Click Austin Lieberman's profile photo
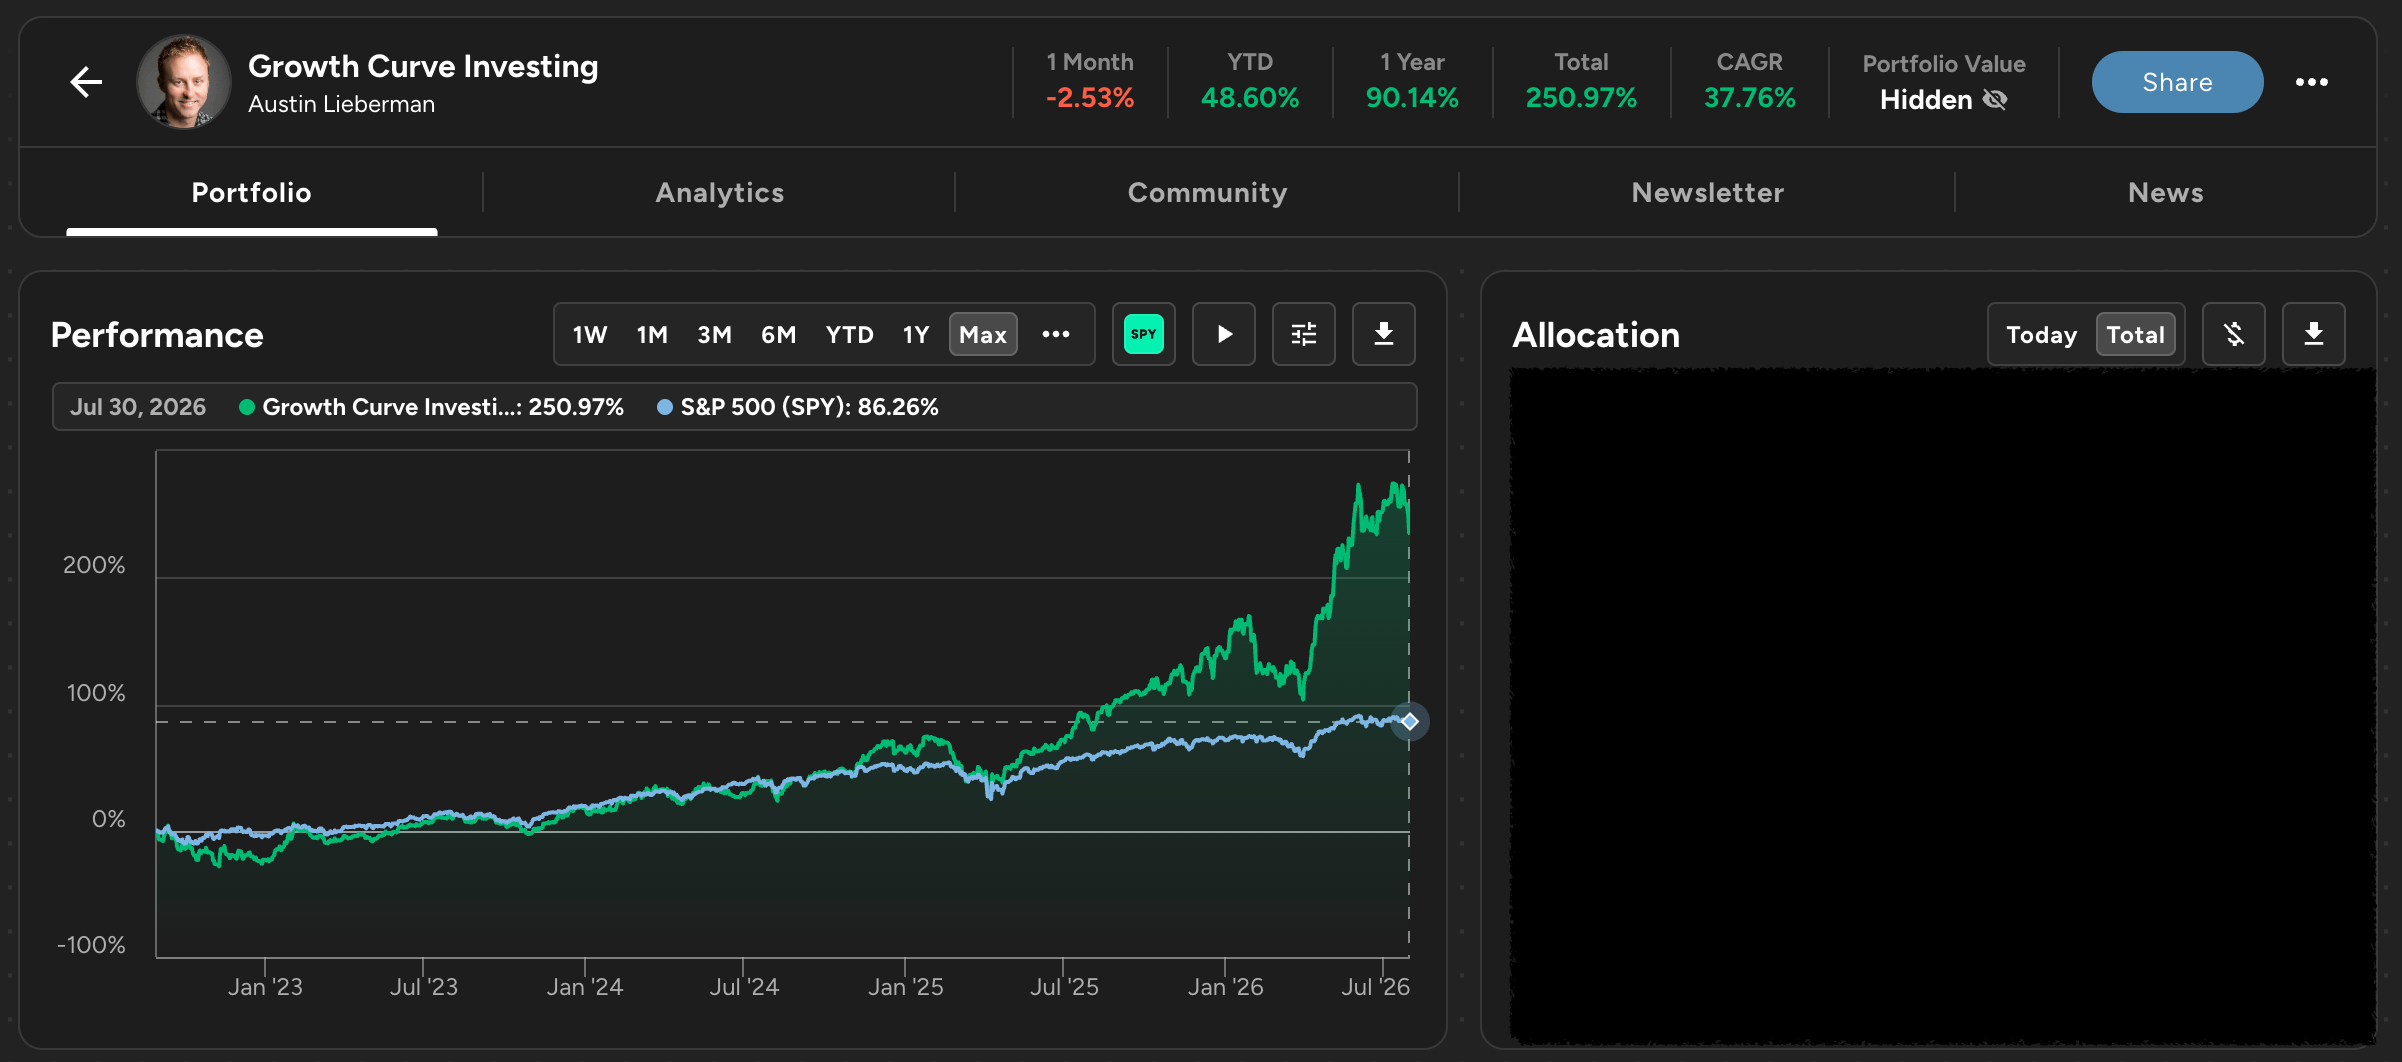The height and width of the screenshot is (1062, 2402). click(184, 82)
